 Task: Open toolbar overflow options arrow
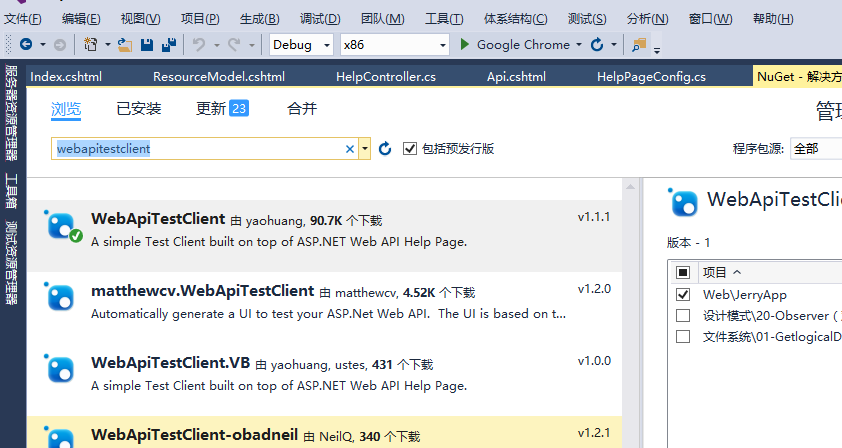click(x=657, y=50)
